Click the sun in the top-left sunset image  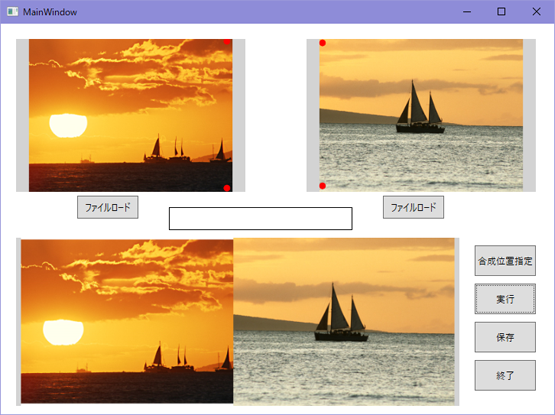coord(68,125)
